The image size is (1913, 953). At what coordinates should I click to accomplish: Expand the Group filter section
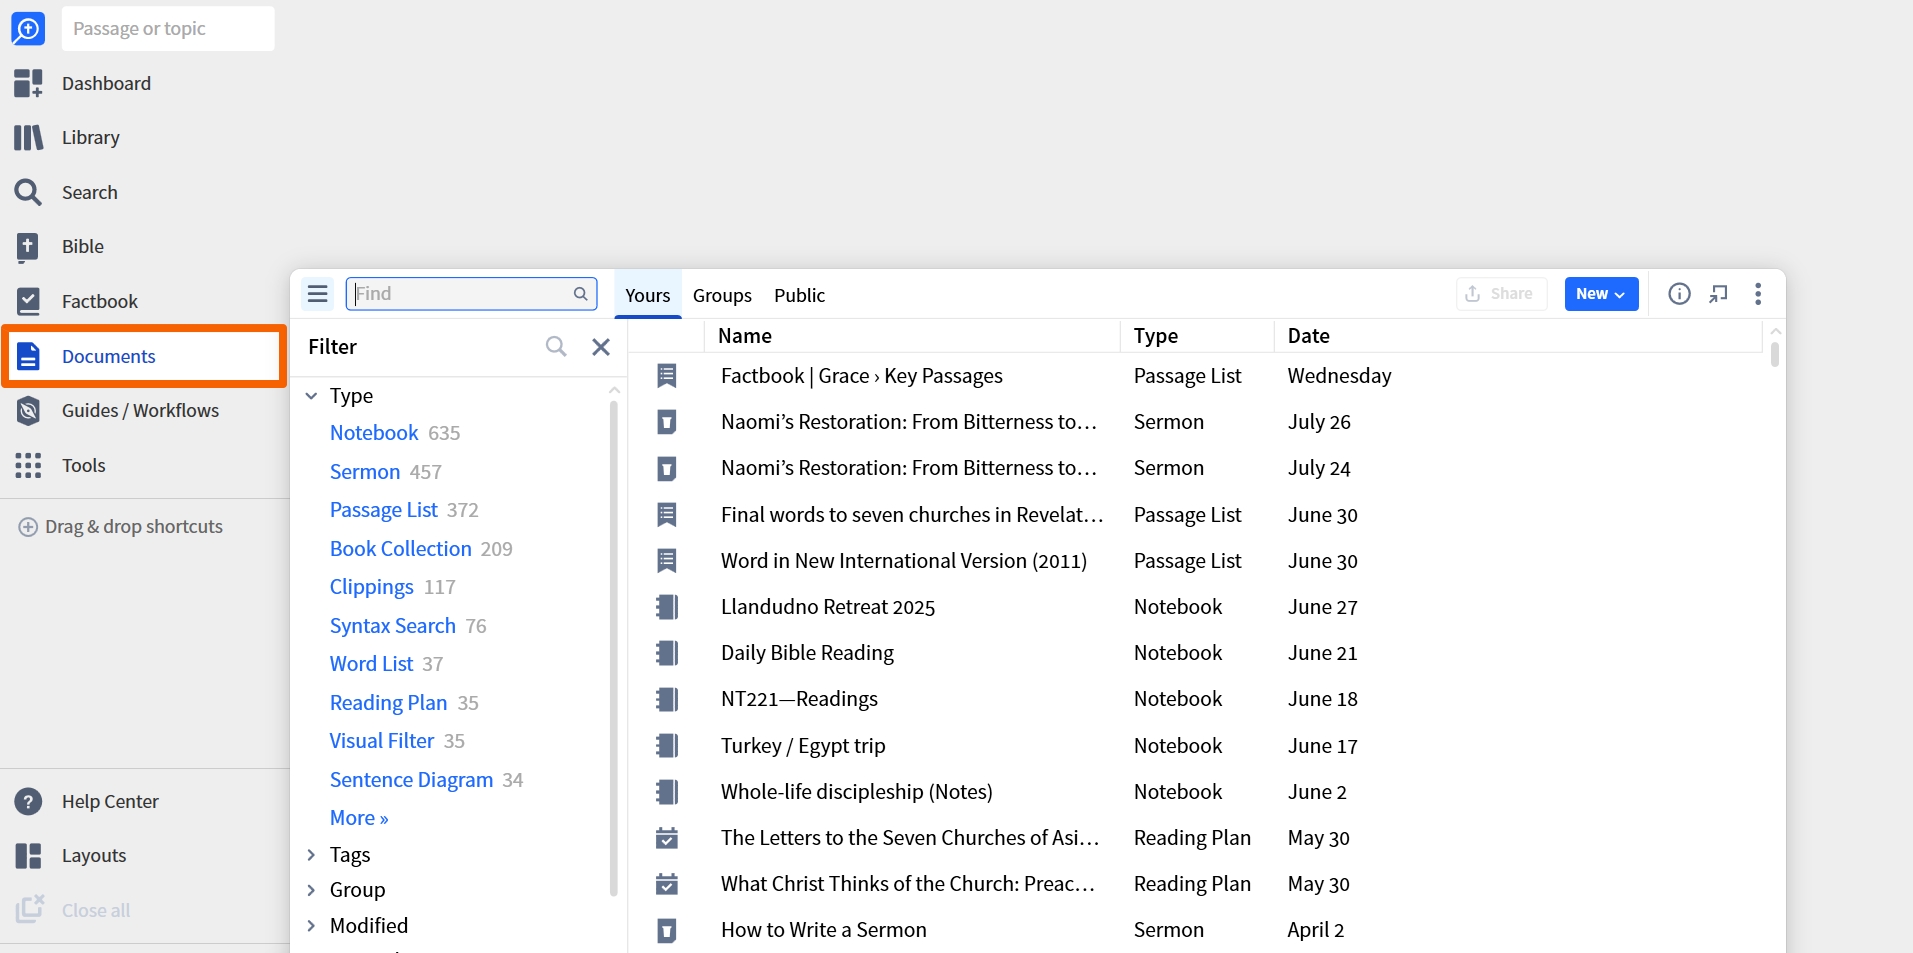pos(311,890)
